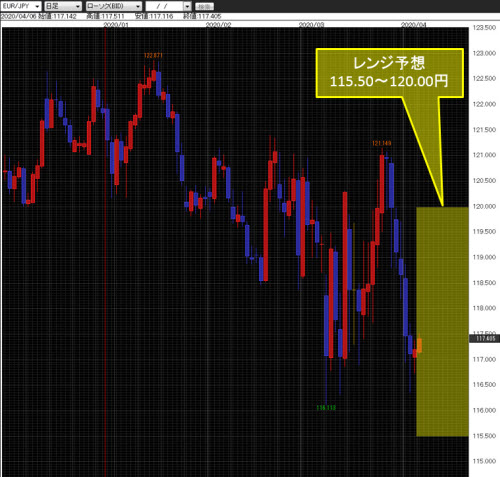
Task: Click the current price tag 117.405 on axis
Action: (484, 339)
